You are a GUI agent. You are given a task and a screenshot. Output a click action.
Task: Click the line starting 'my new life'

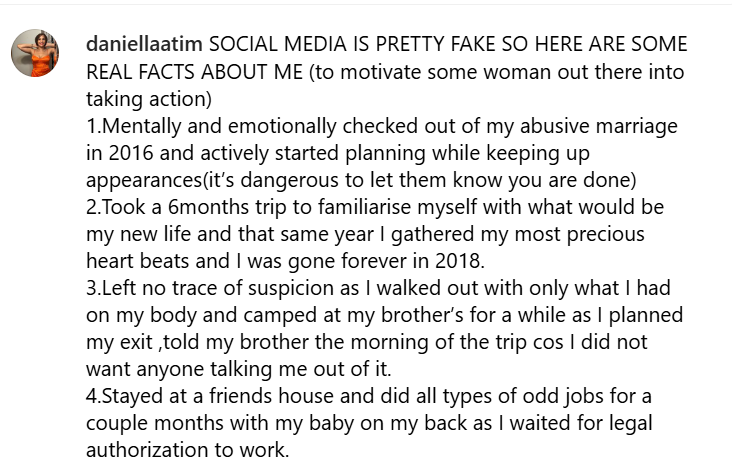pos(360,234)
